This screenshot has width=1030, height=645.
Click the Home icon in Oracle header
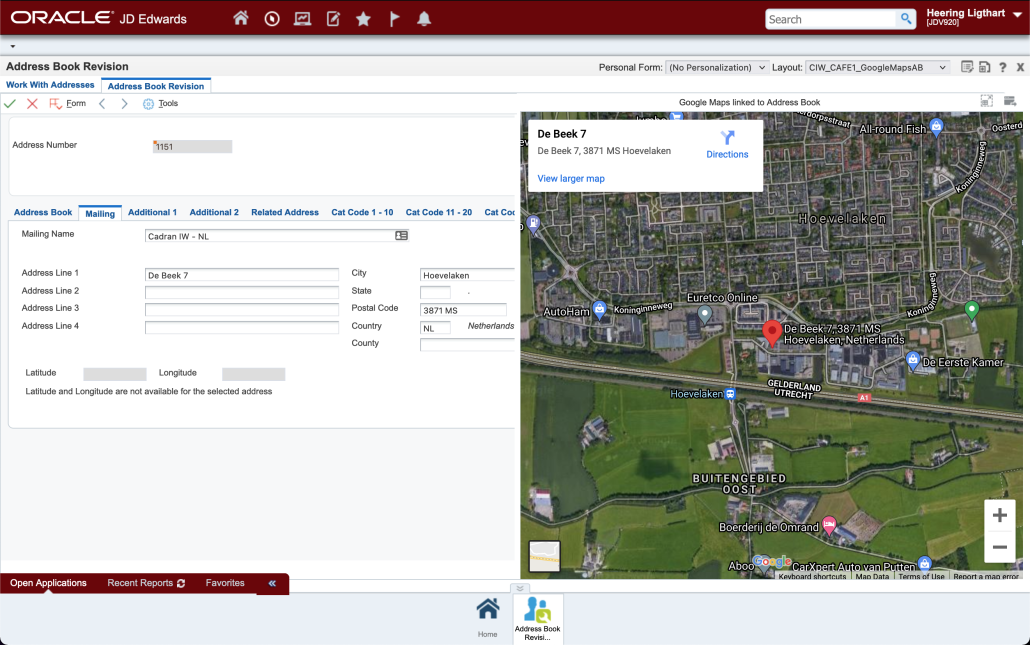[x=241, y=19]
